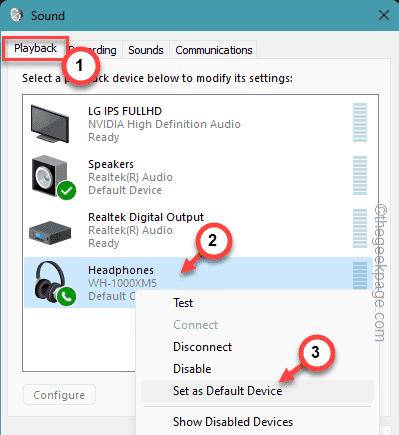Select the Headphones device name
The image size is (399, 435).
[x=121, y=270]
